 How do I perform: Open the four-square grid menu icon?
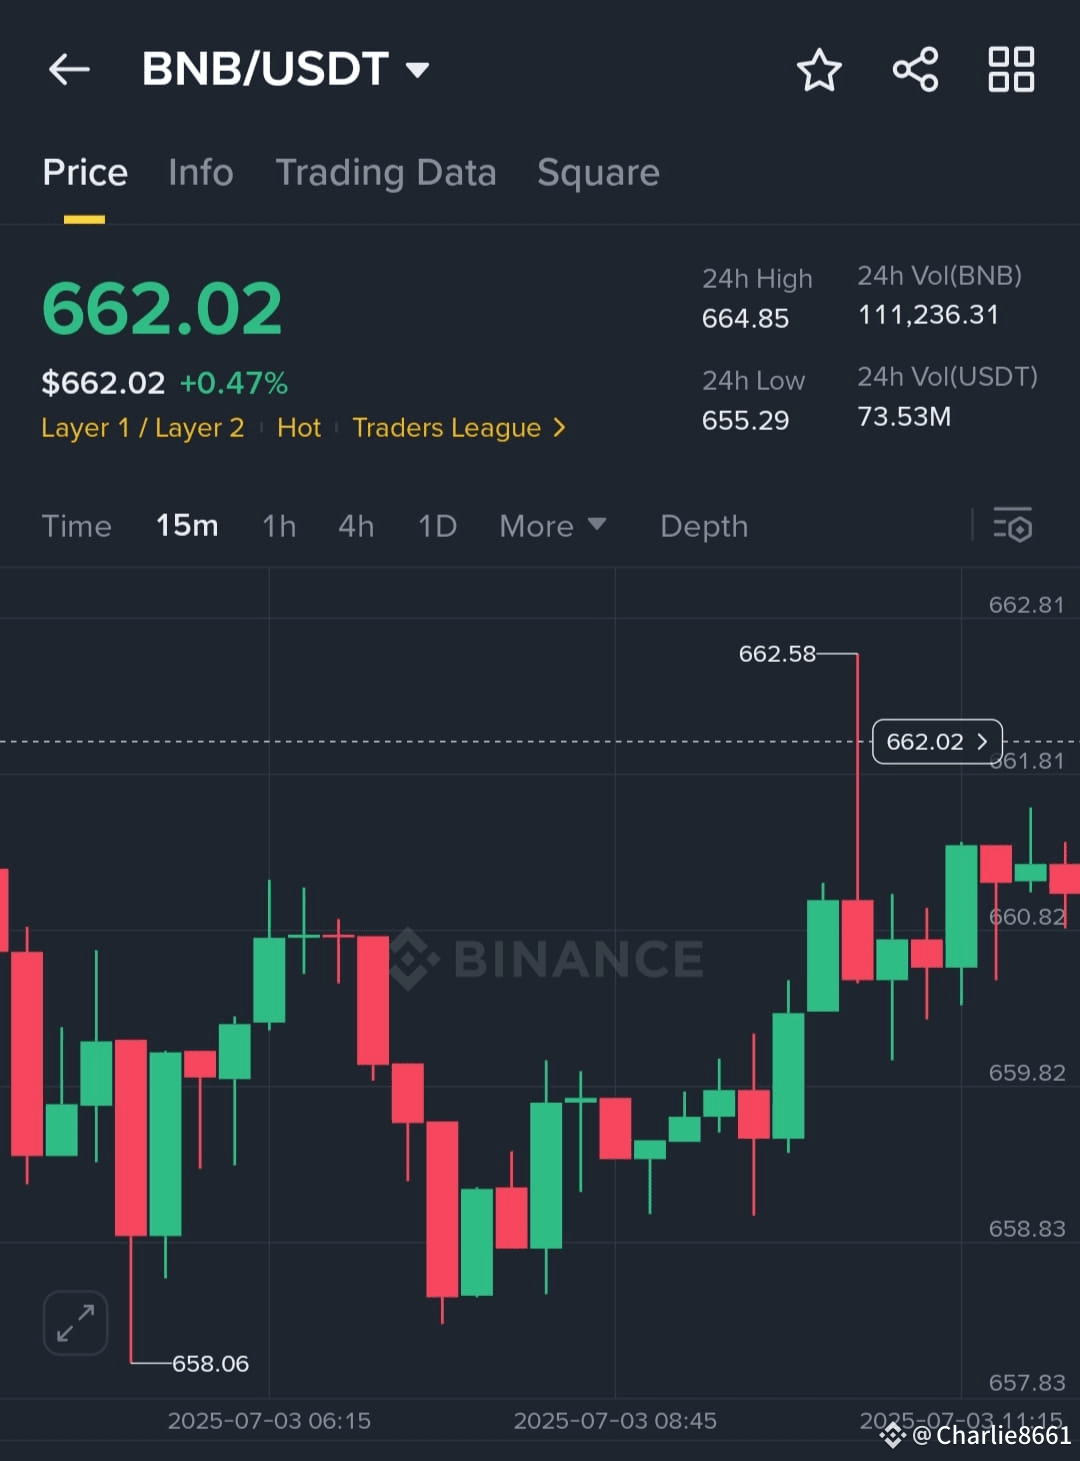(x=1011, y=70)
